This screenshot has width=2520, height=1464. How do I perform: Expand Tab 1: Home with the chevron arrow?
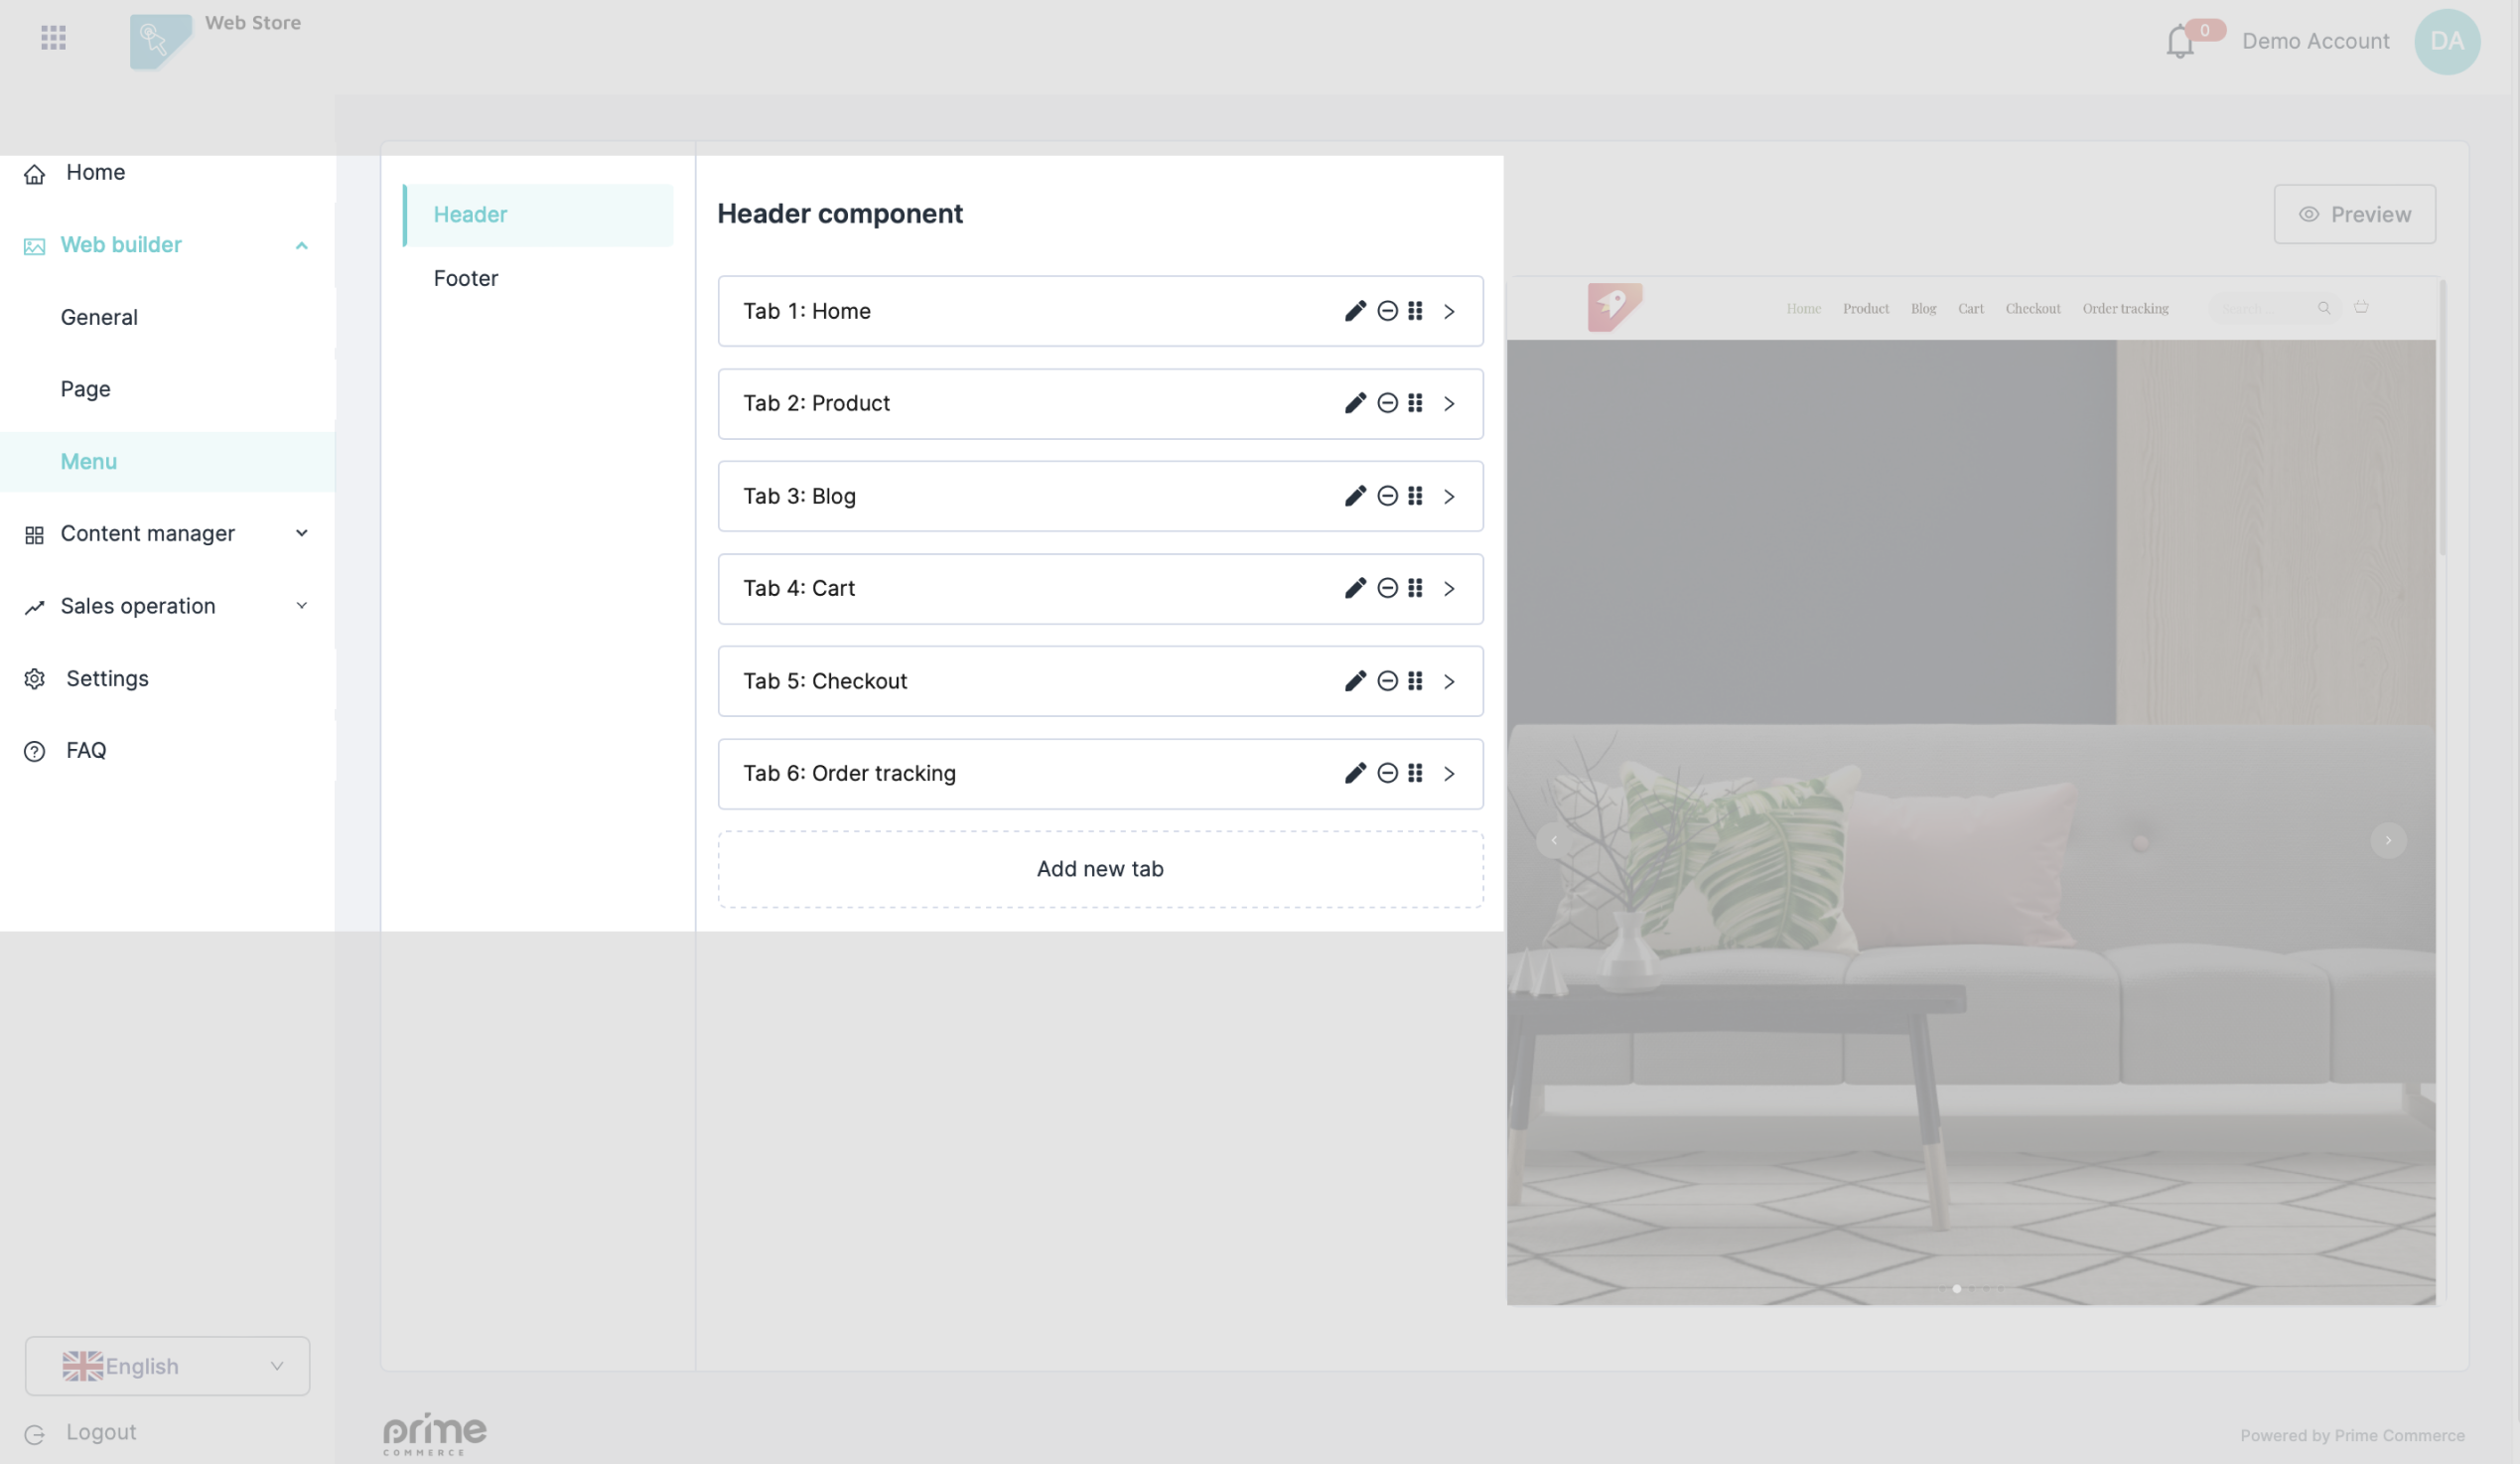coord(1449,311)
